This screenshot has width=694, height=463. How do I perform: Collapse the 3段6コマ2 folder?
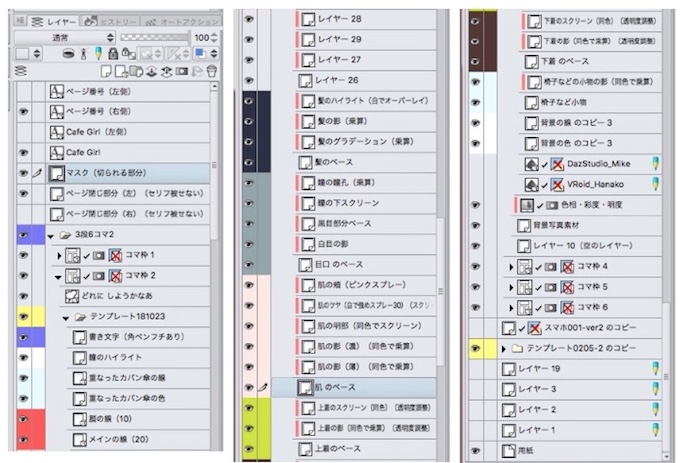coord(50,235)
